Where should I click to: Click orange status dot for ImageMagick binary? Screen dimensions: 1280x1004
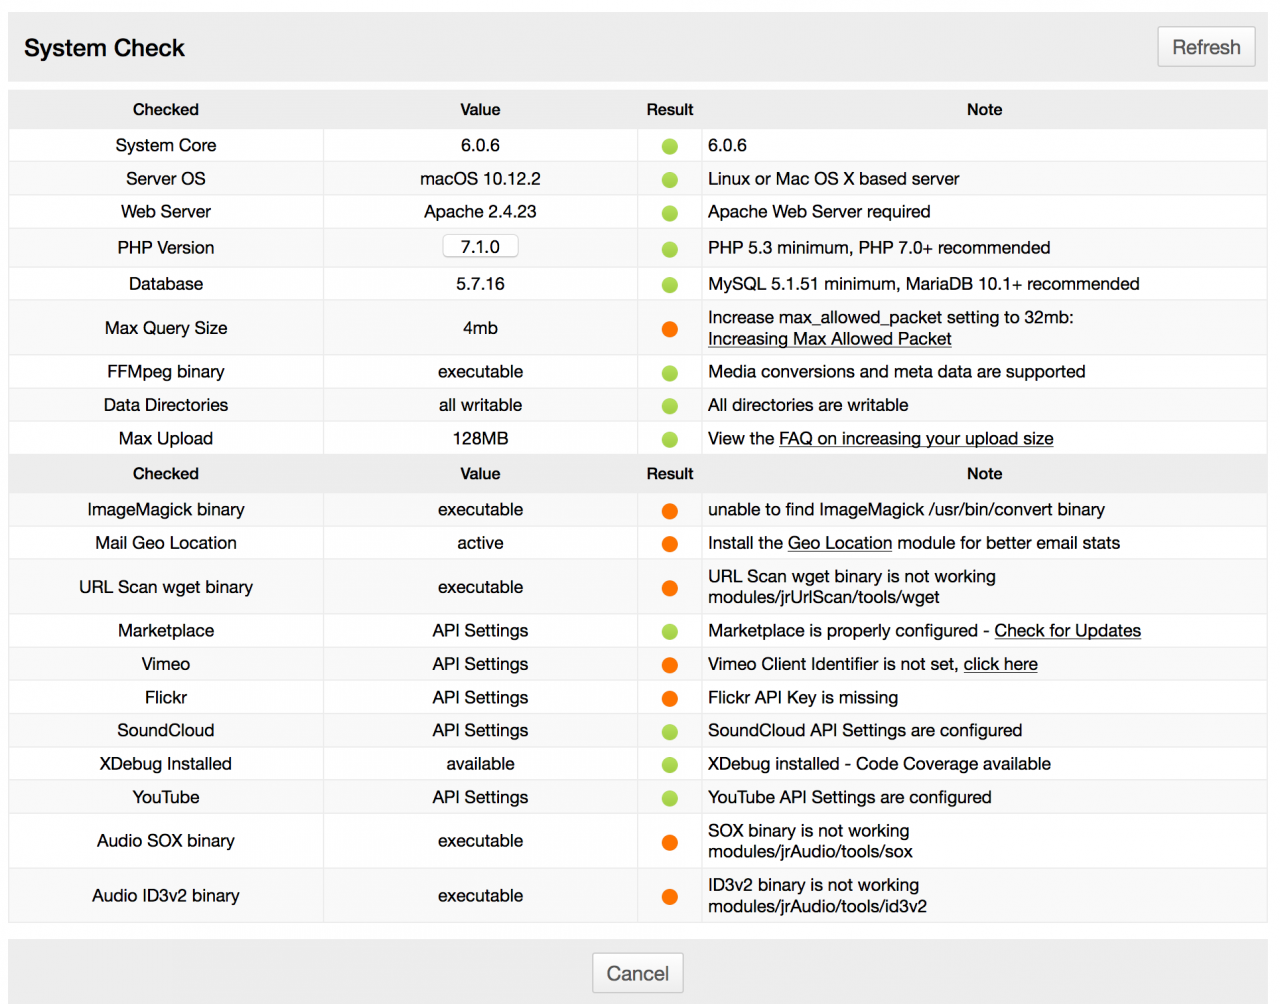click(670, 511)
